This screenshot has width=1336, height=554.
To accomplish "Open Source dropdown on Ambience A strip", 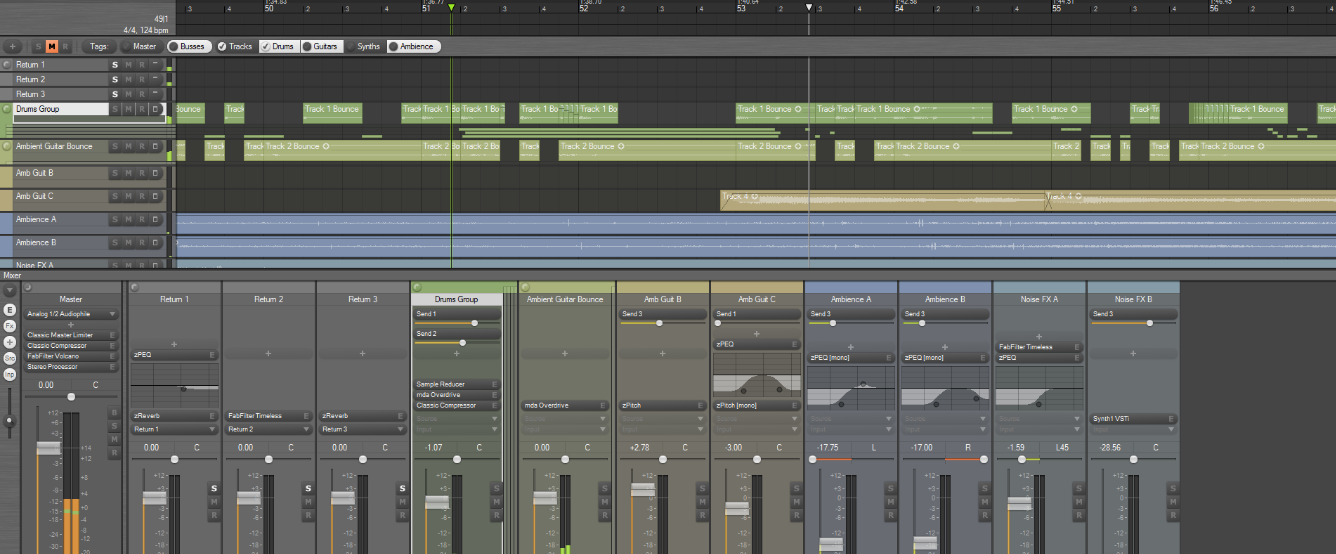I will point(850,419).
